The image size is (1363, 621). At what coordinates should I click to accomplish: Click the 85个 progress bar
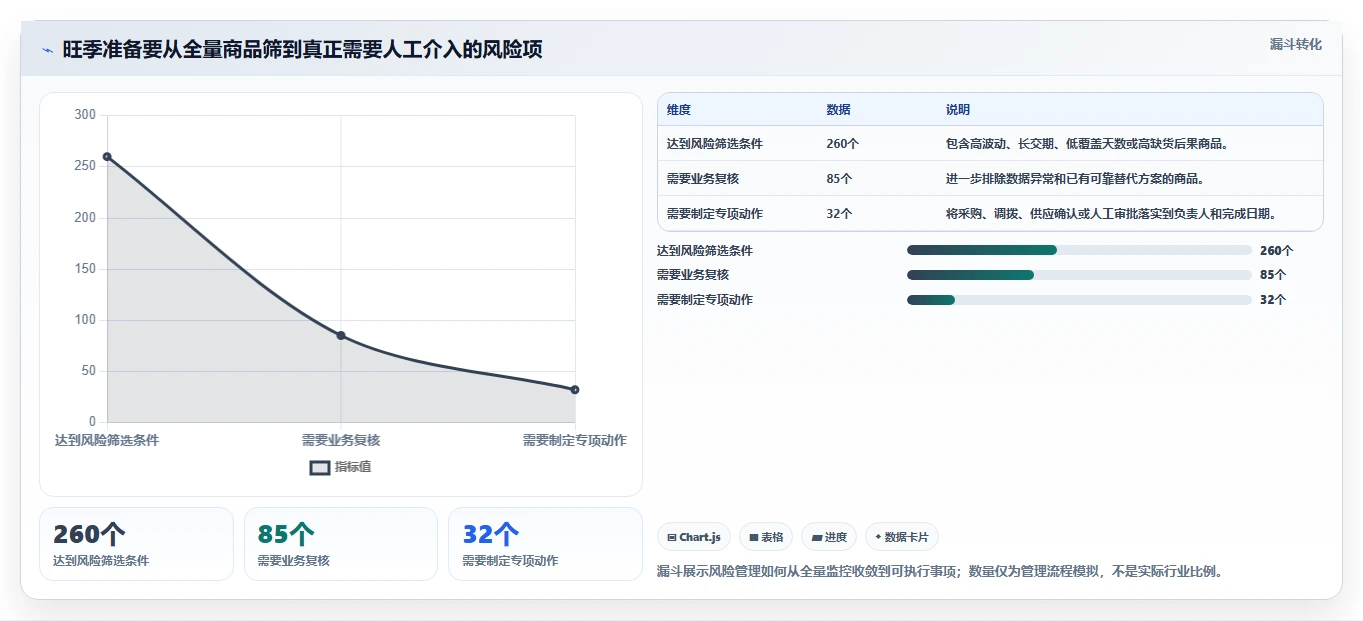[x=1079, y=274]
